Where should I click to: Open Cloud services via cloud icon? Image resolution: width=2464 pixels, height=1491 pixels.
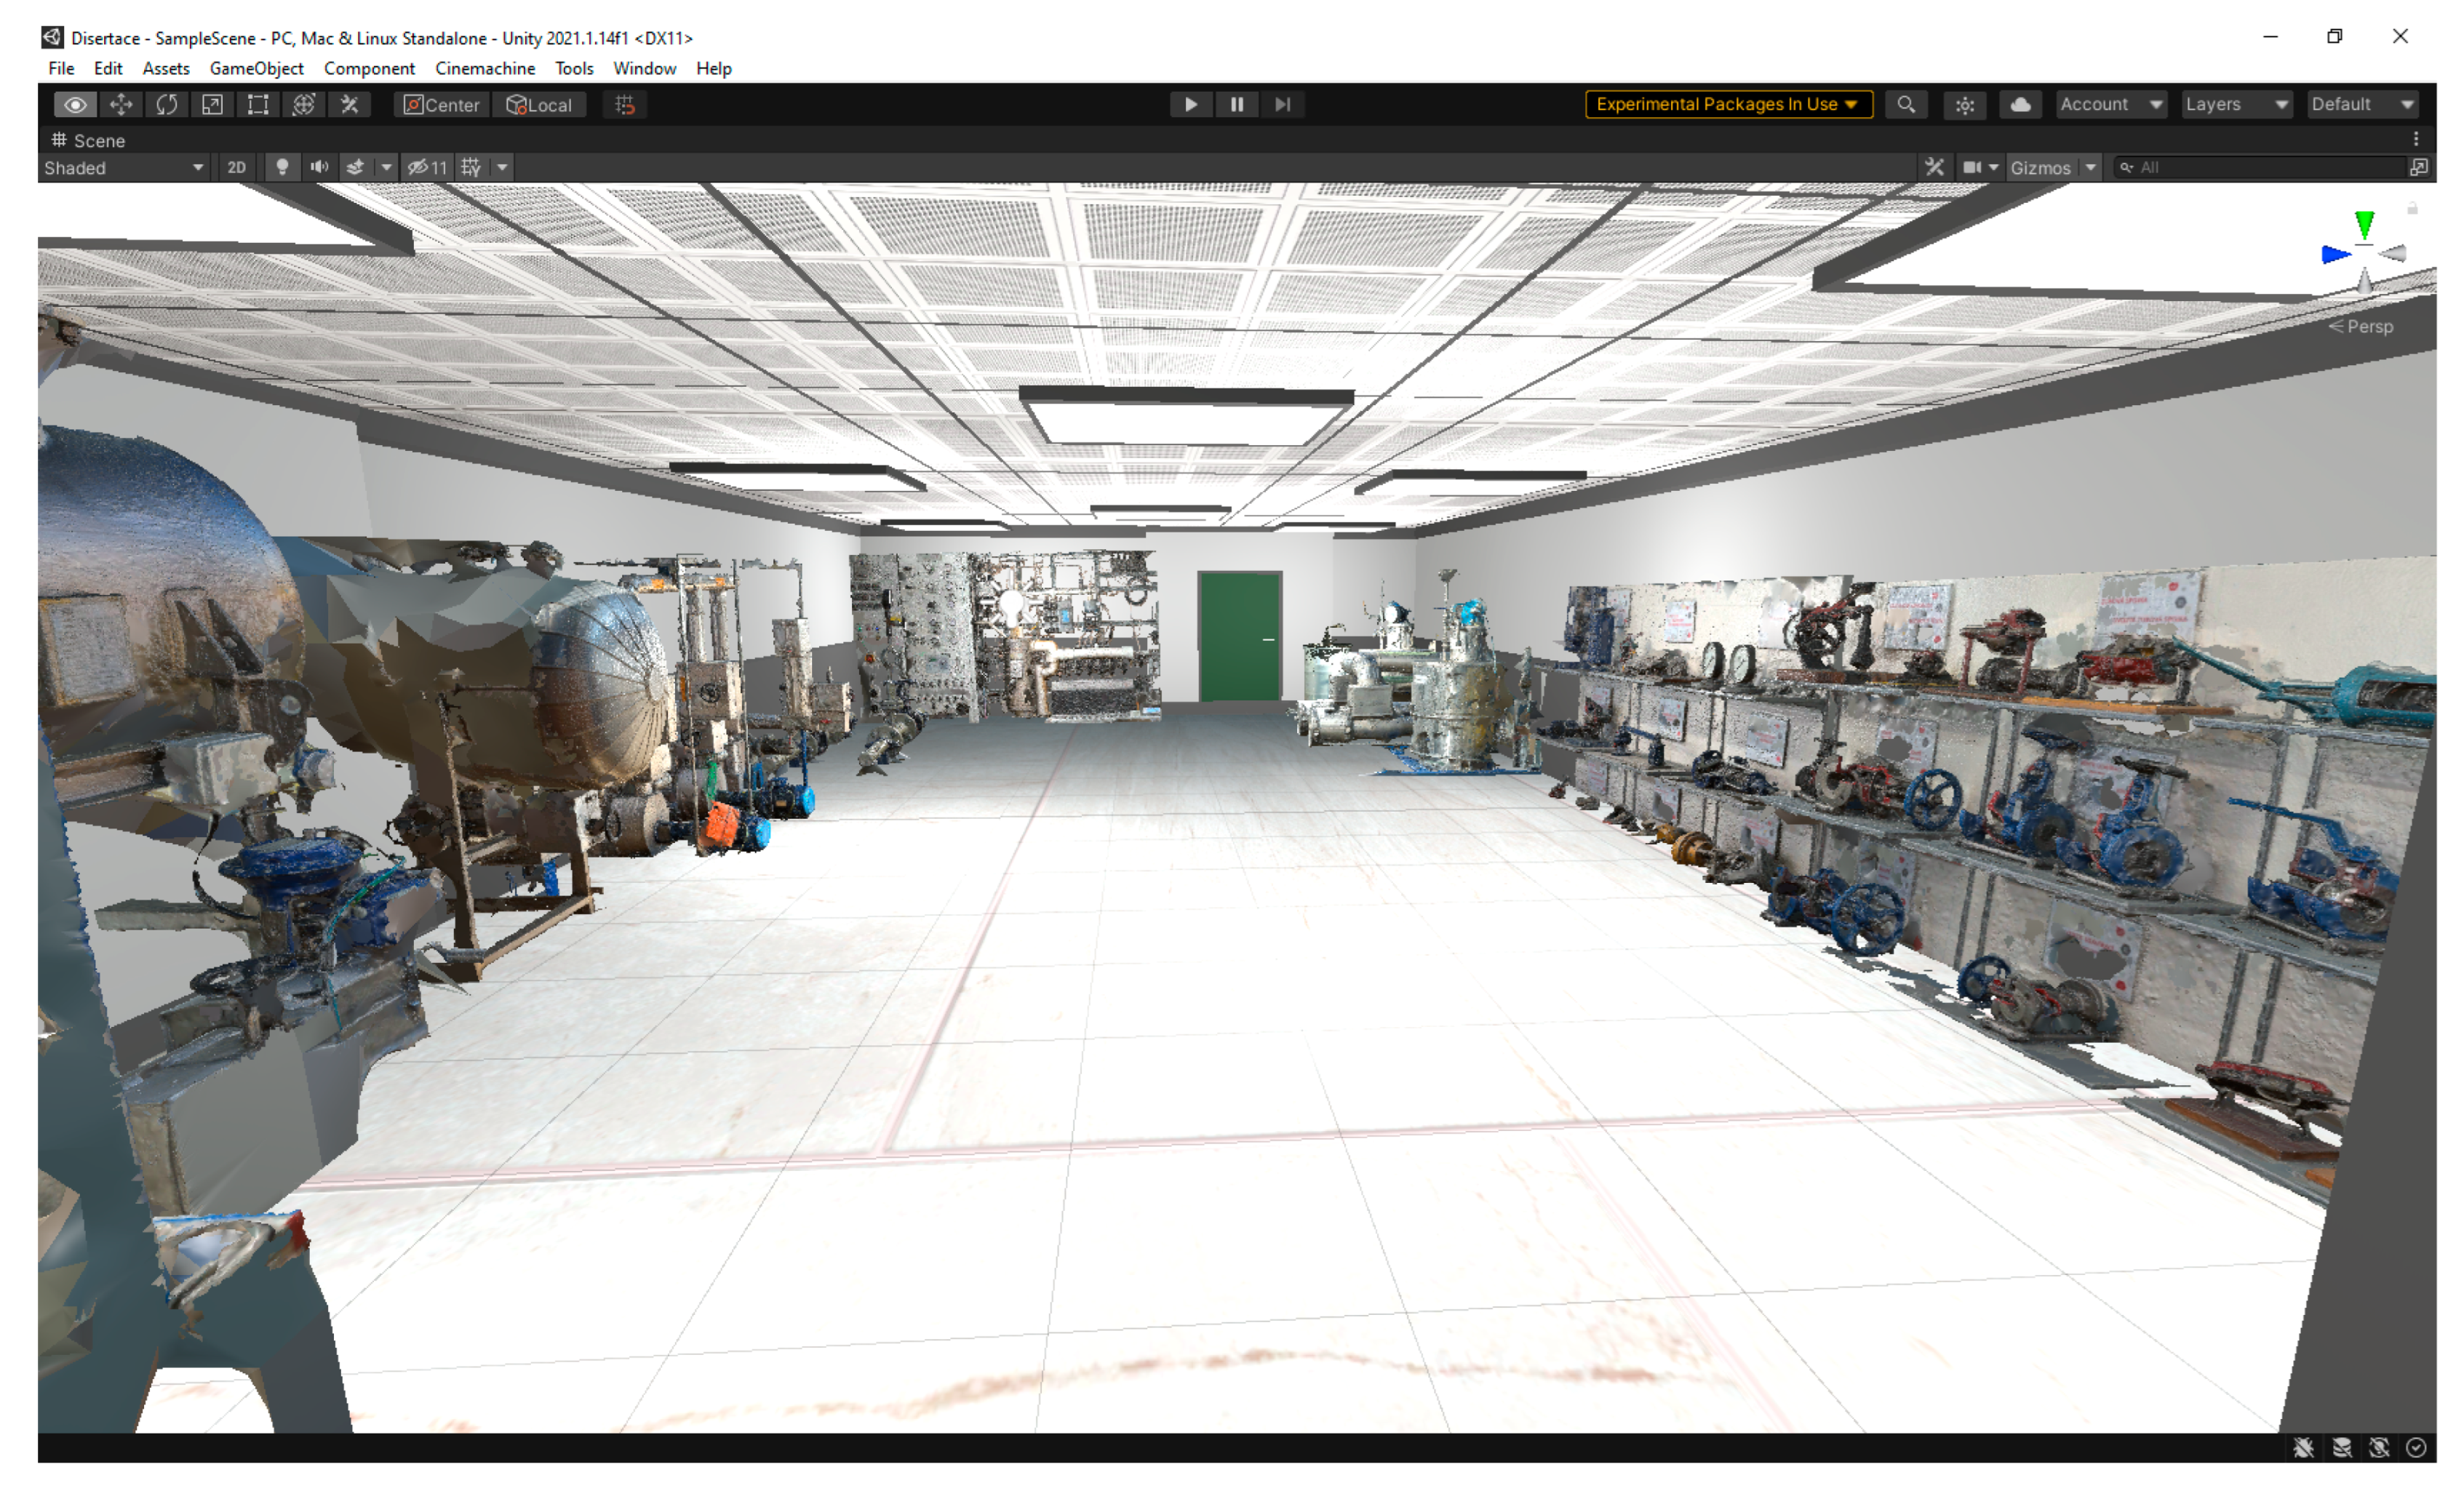[x=2020, y=105]
